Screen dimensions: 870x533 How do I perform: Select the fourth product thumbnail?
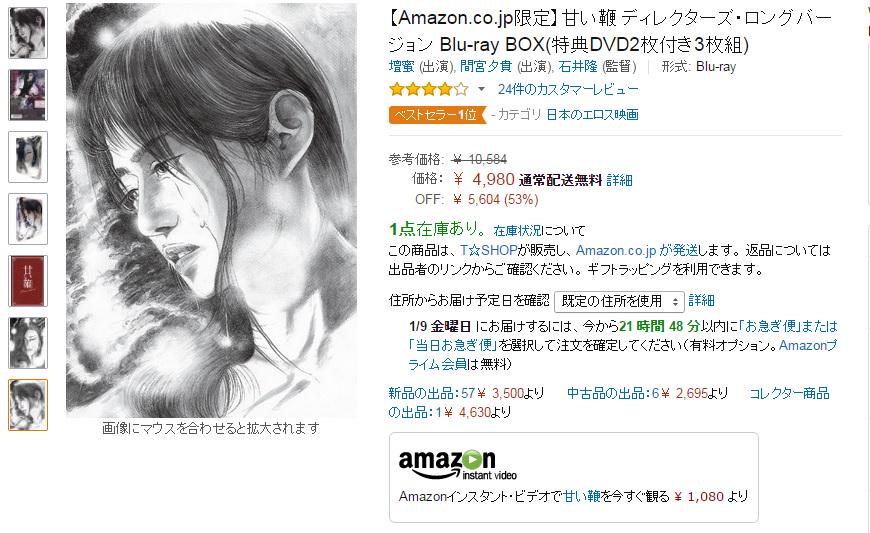click(28, 219)
